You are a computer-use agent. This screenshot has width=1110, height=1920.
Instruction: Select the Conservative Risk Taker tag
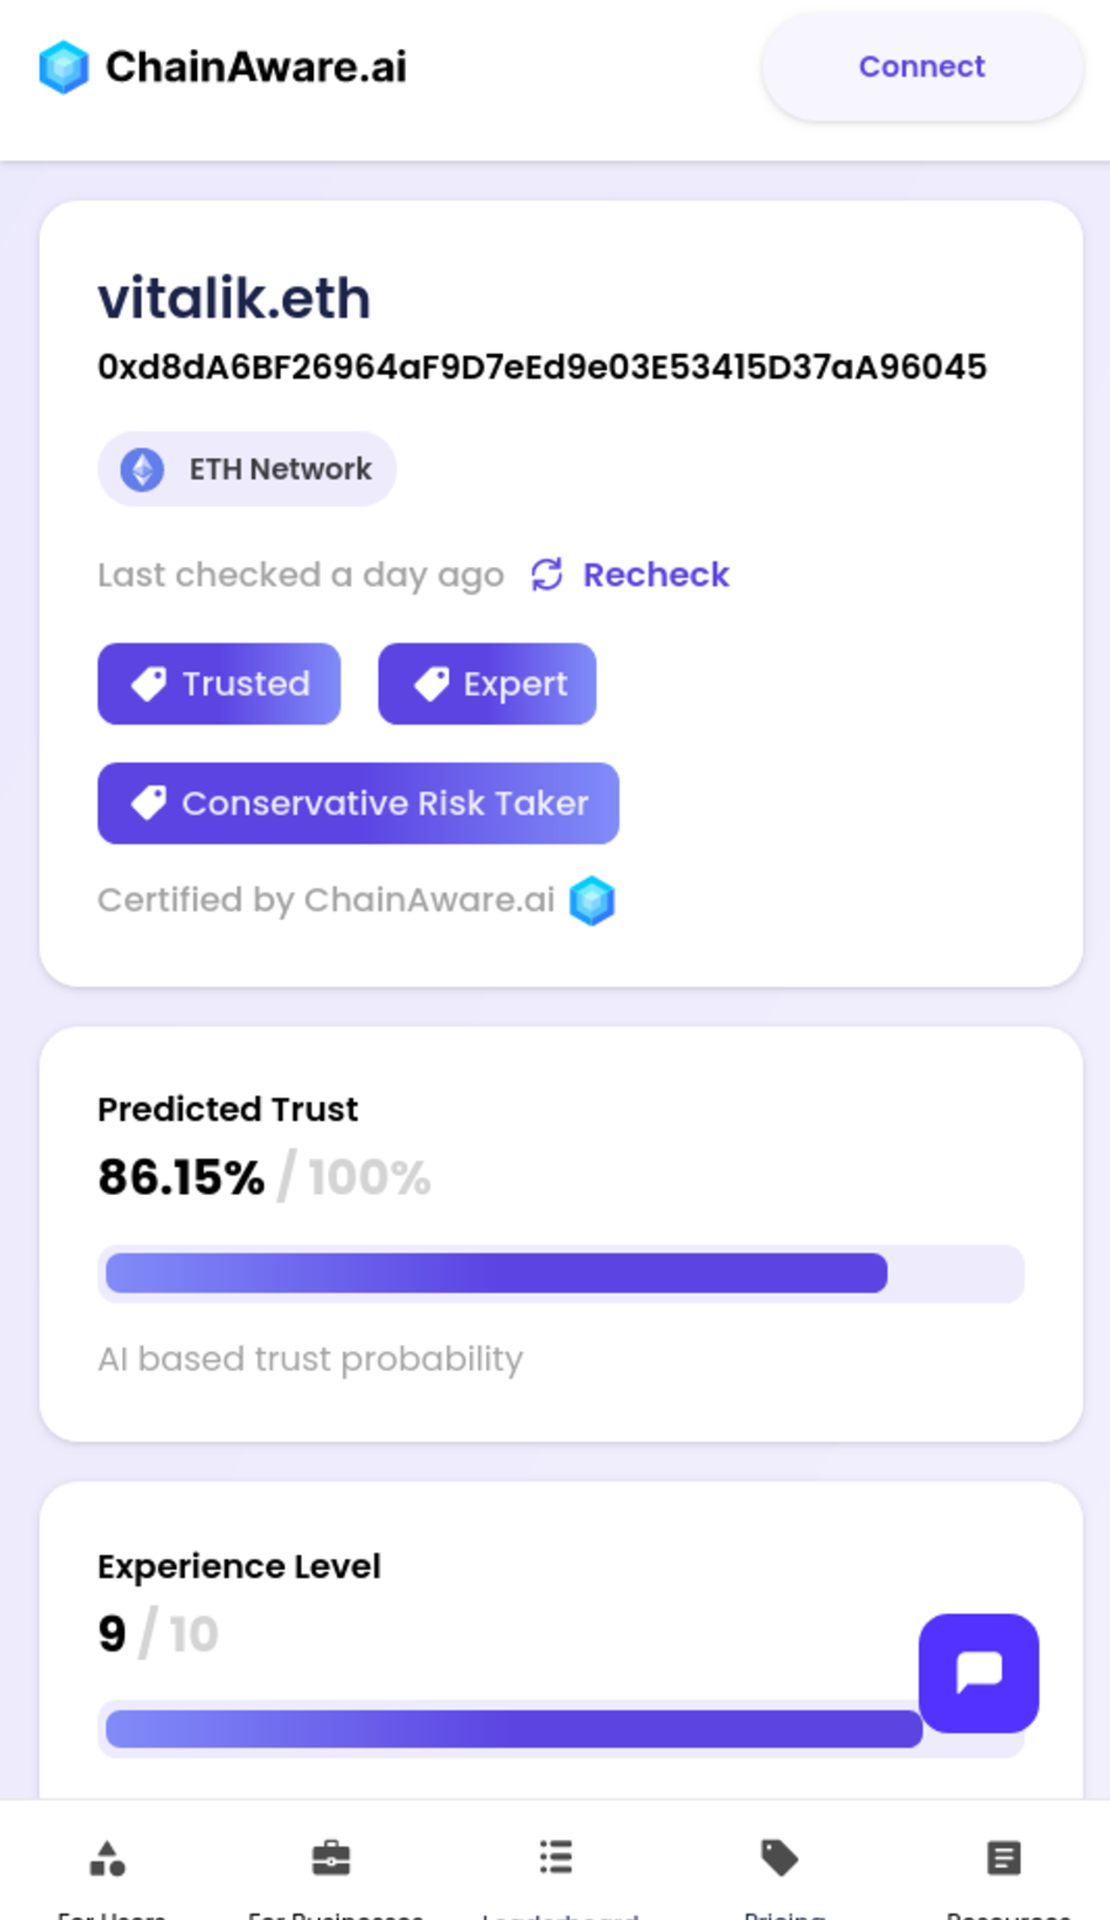[358, 803]
